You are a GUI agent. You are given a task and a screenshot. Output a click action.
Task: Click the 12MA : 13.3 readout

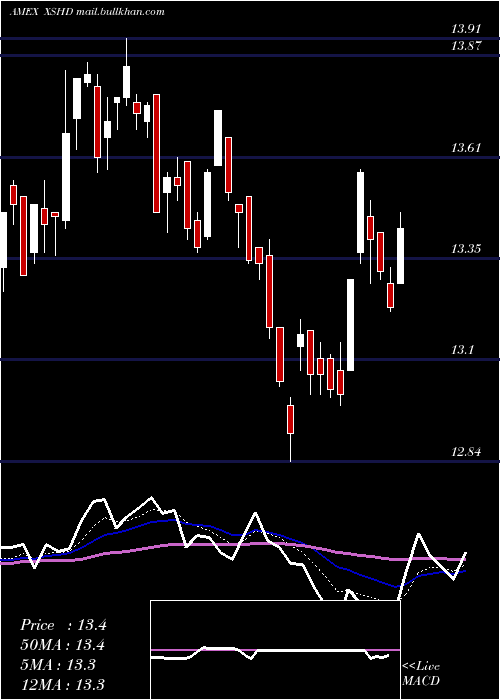pos(62,684)
